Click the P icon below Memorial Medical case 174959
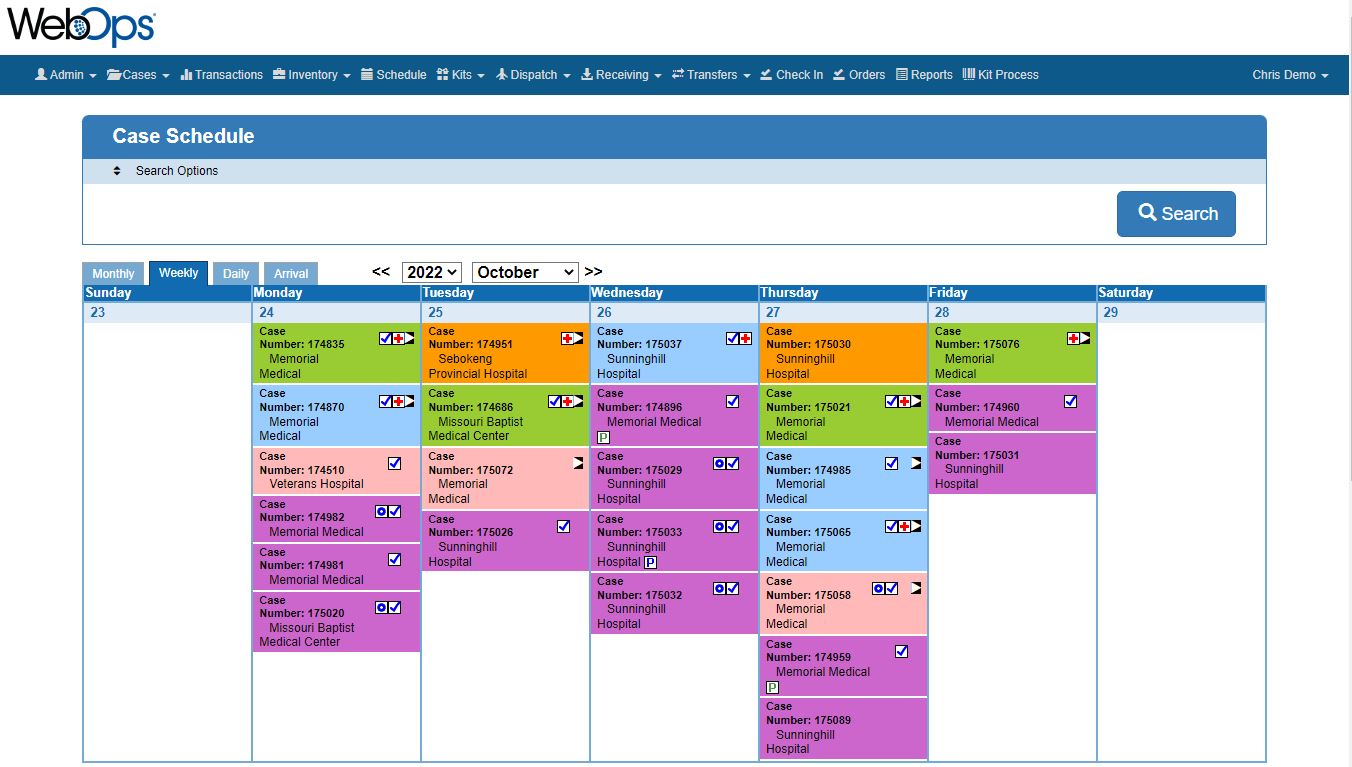1352x767 pixels. tap(771, 687)
